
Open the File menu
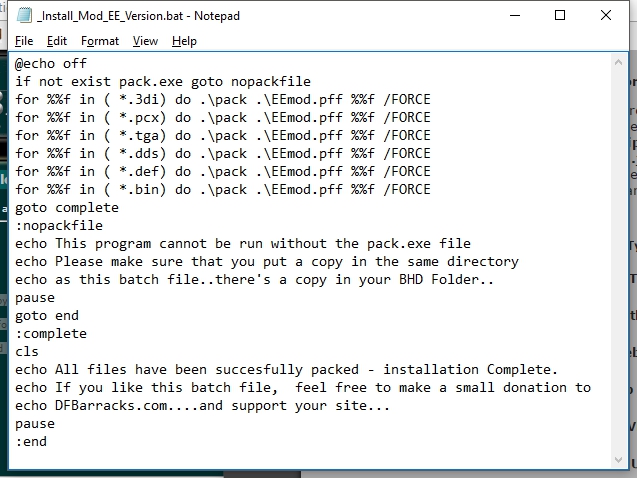pyautogui.click(x=24, y=41)
